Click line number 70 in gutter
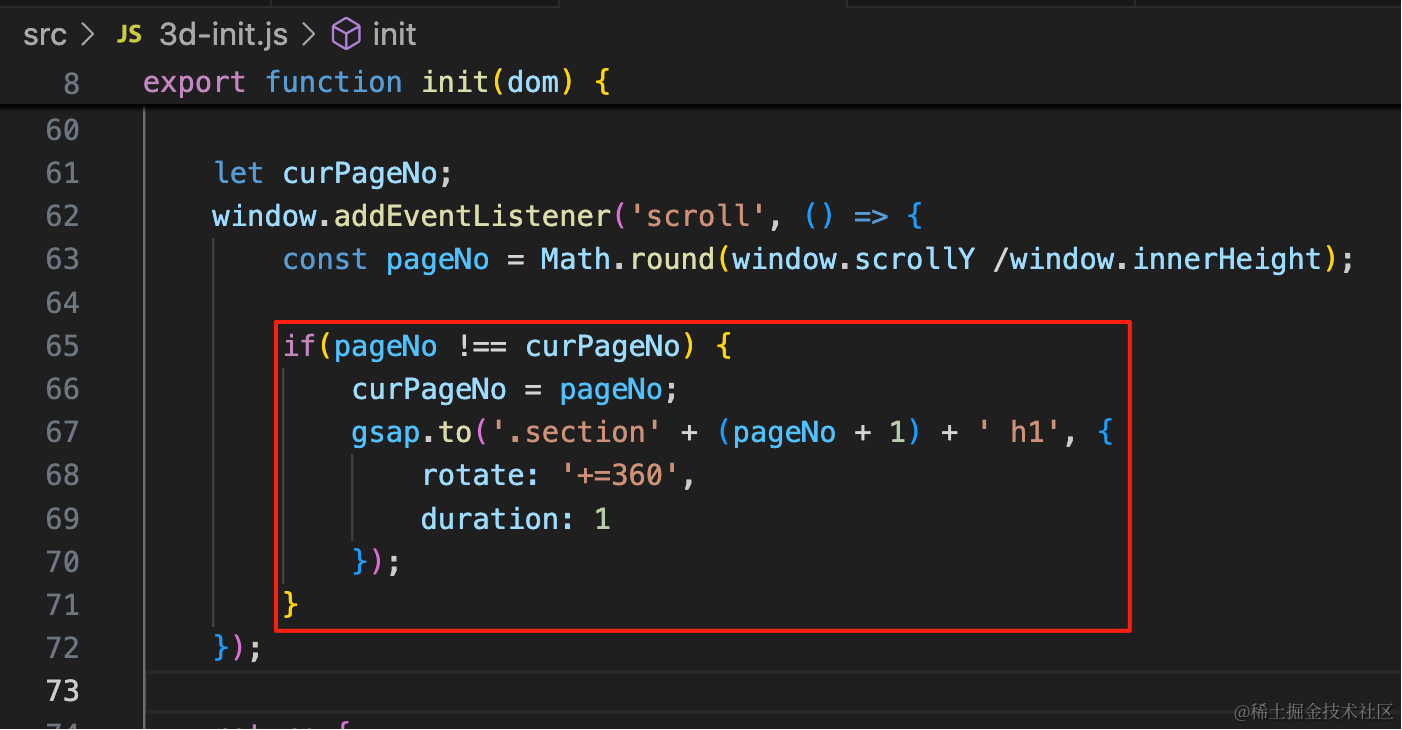 click(x=63, y=562)
